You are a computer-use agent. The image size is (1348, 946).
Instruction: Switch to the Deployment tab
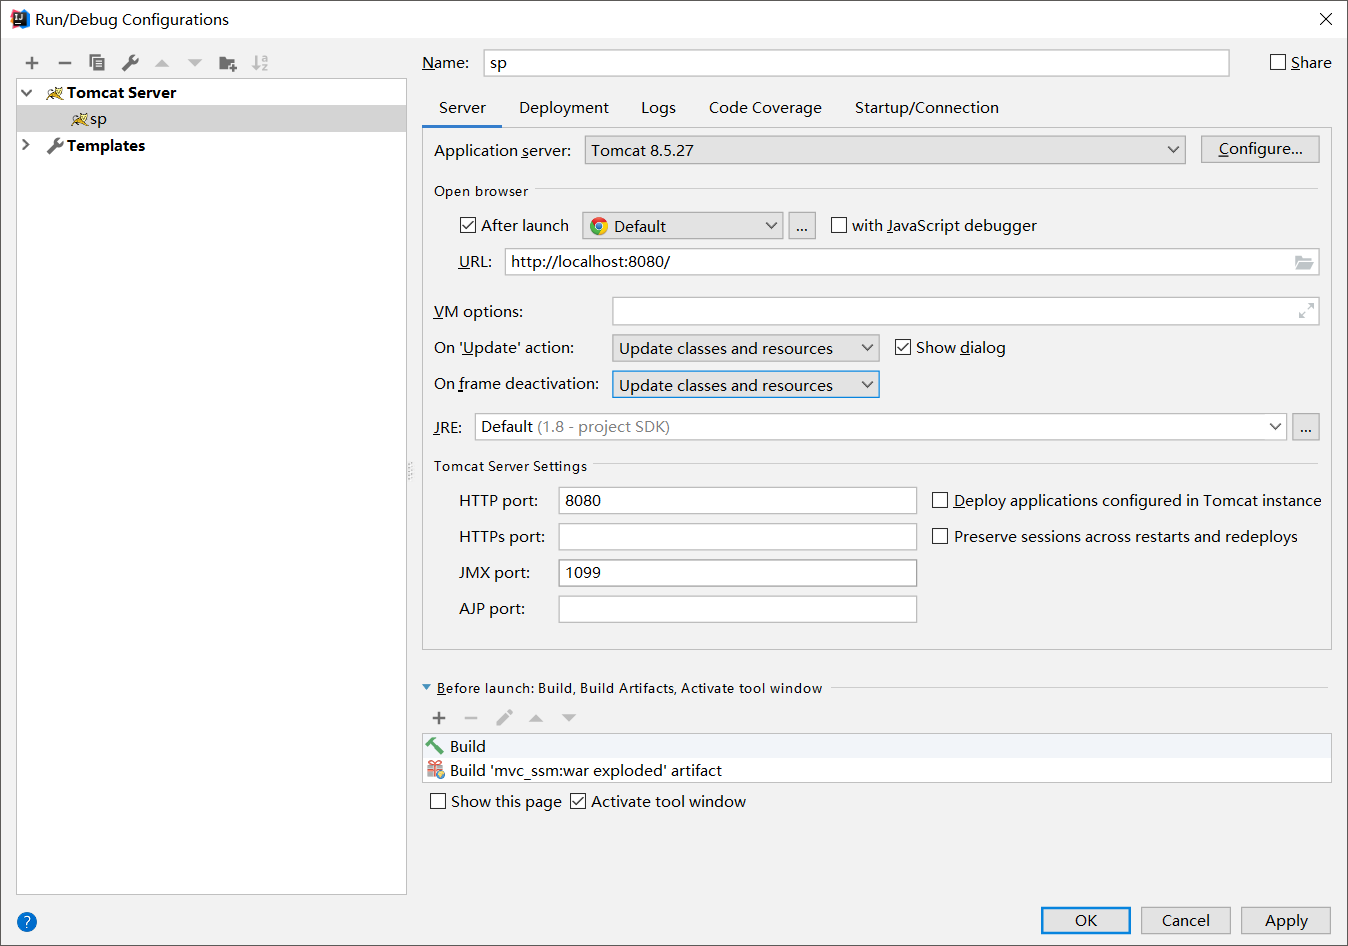(564, 108)
